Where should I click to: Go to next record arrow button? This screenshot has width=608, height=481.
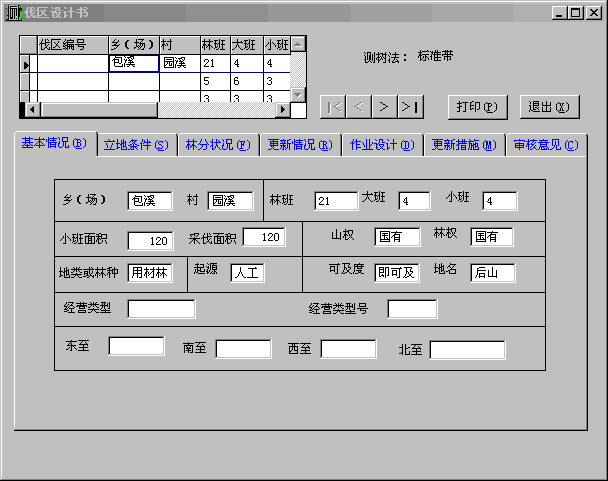(384, 107)
